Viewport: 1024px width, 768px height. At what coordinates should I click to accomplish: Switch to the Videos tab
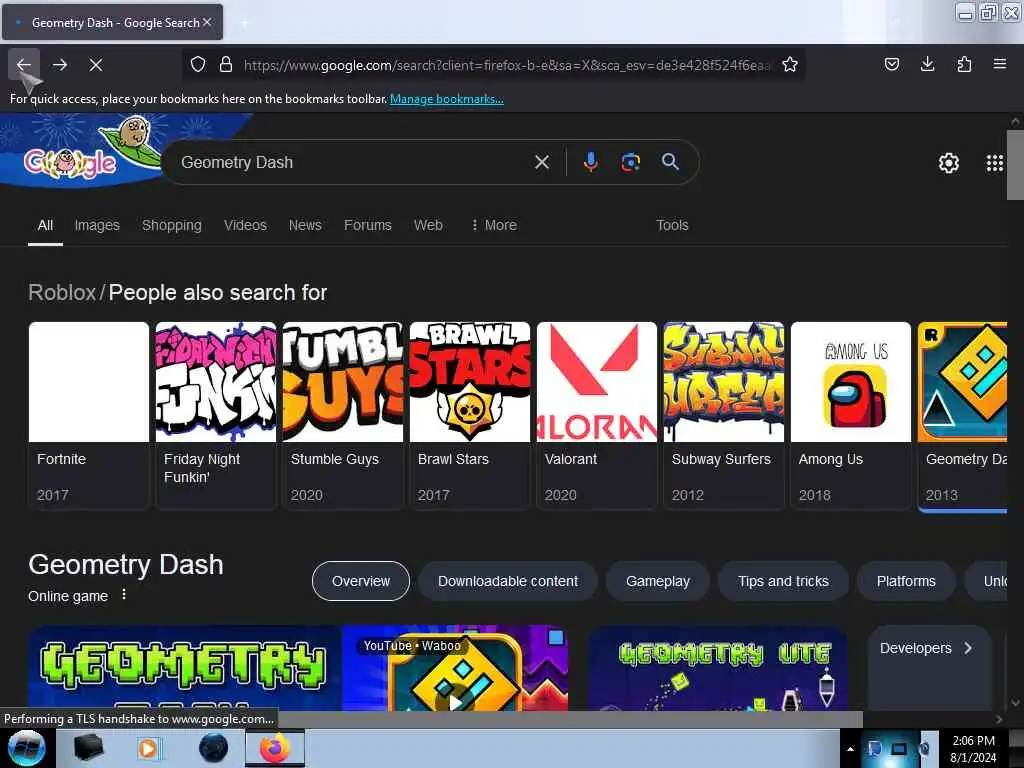click(246, 225)
